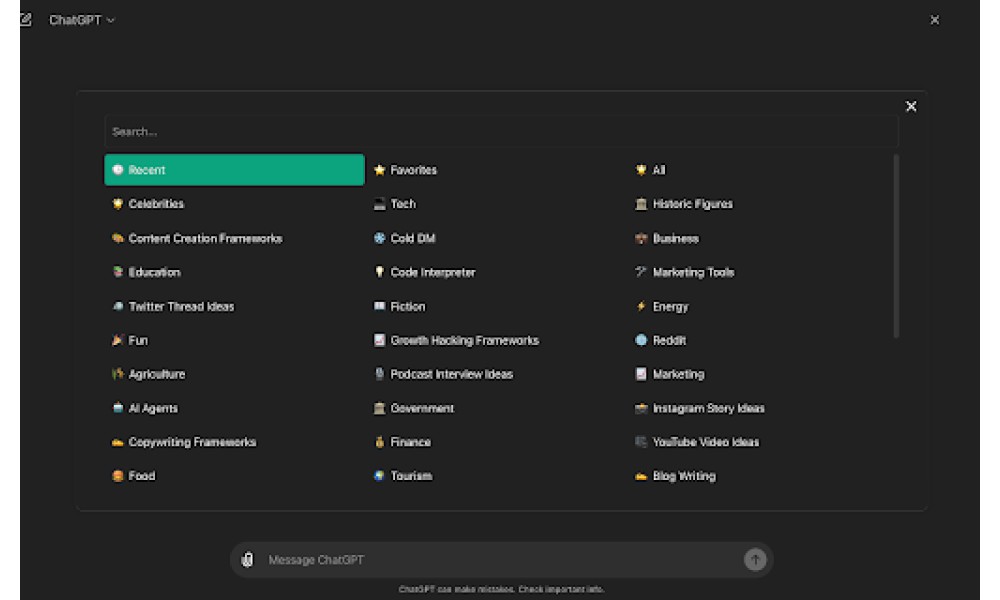Close the ChatGPT window top right
Viewport: 1000px width, 600px height.
935,20
